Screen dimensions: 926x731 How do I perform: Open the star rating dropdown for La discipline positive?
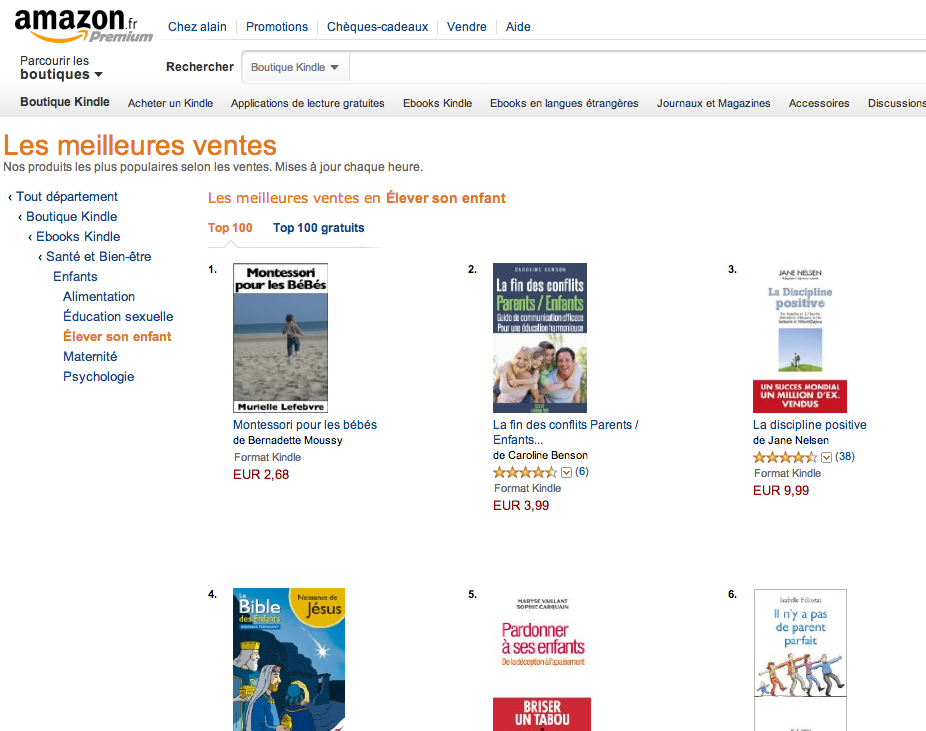tap(827, 457)
